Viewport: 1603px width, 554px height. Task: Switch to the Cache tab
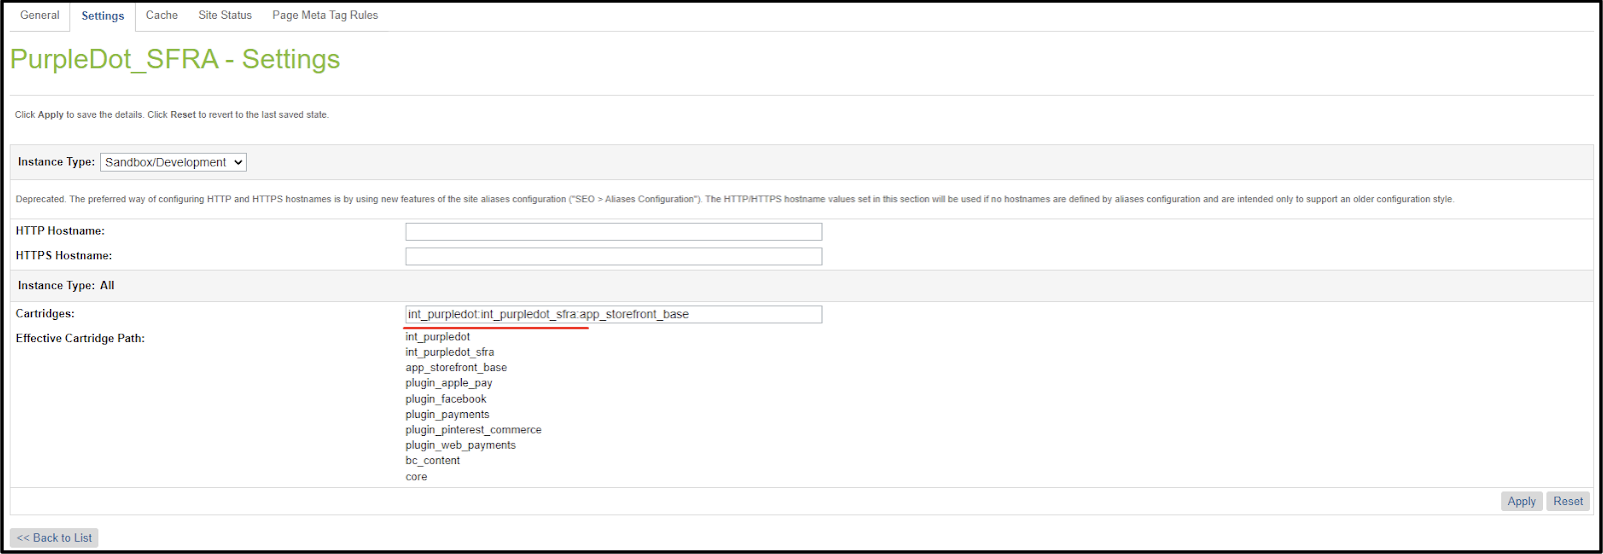162,15
